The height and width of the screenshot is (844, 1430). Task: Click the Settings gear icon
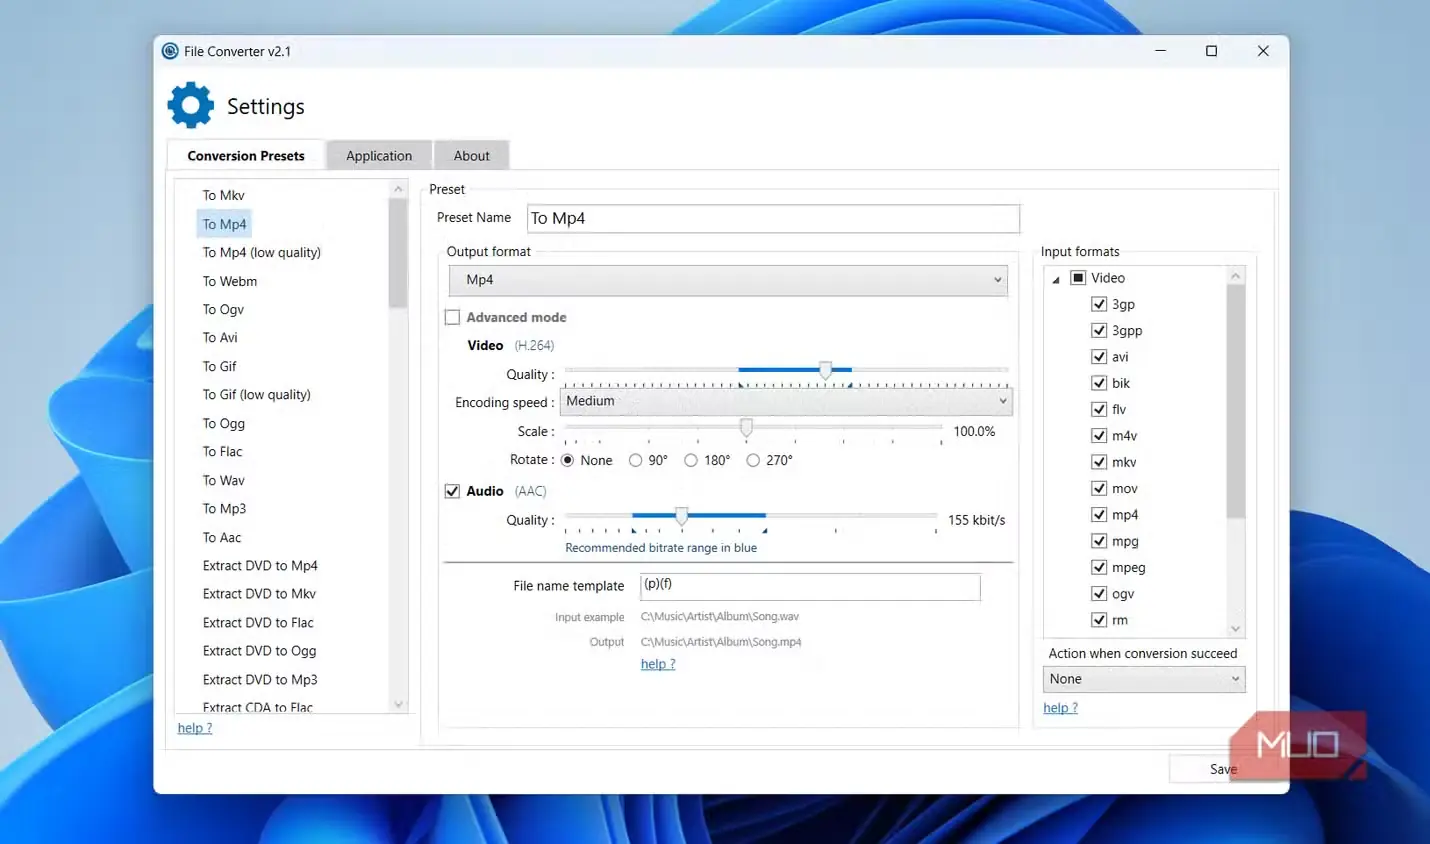(x=191, y=105)
